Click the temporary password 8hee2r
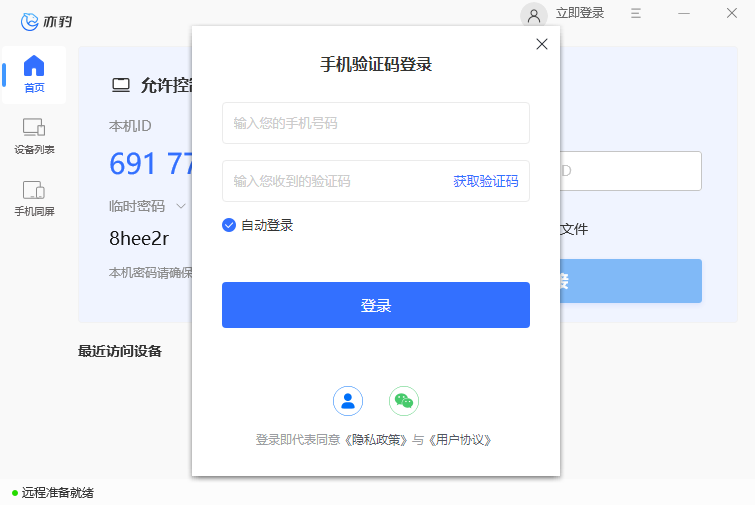This screenshot has height=505, width=755. point(139,238)
